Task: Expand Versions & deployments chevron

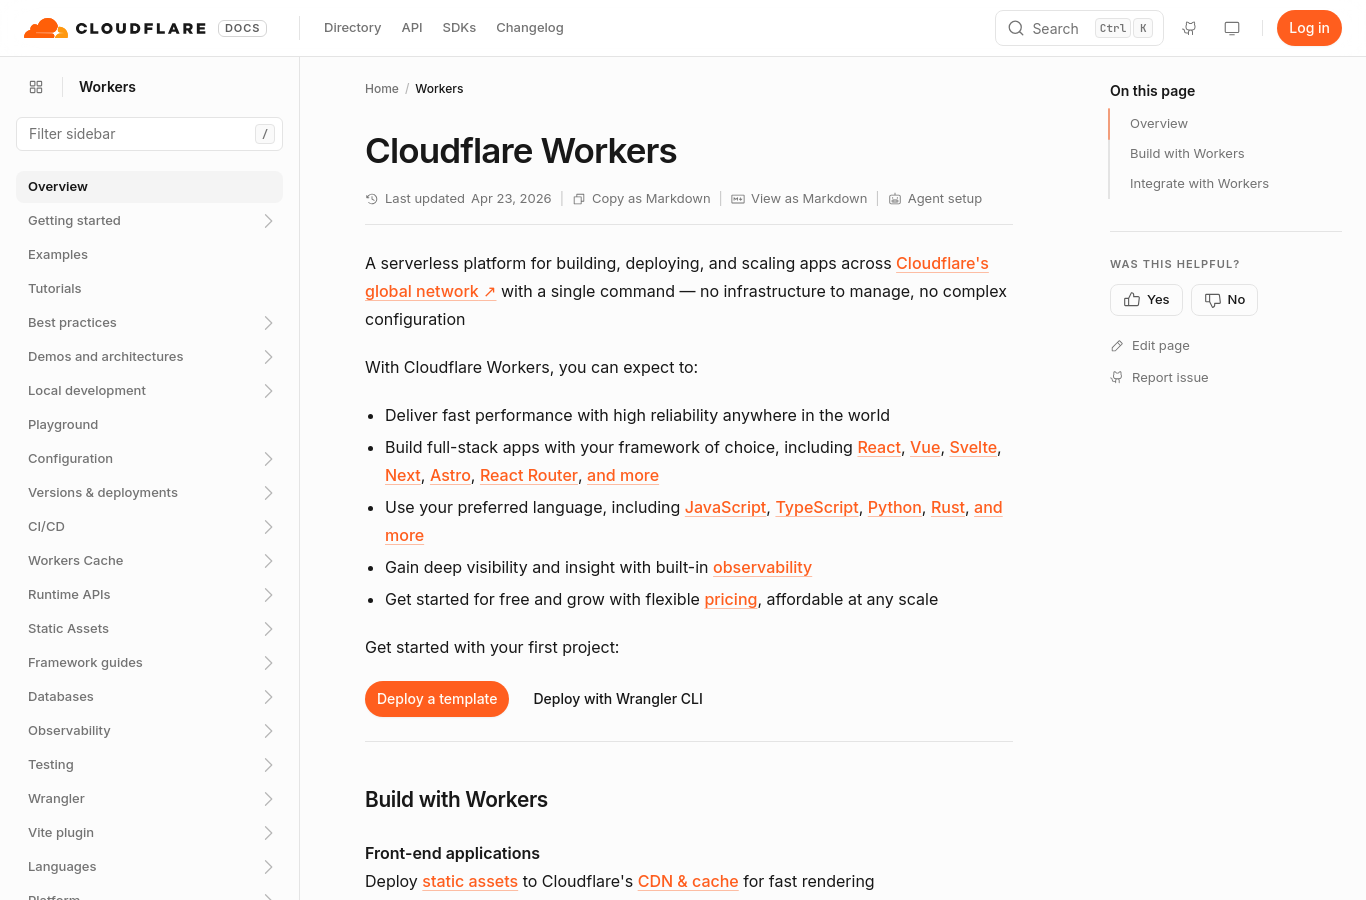Action: pos(268,493)
